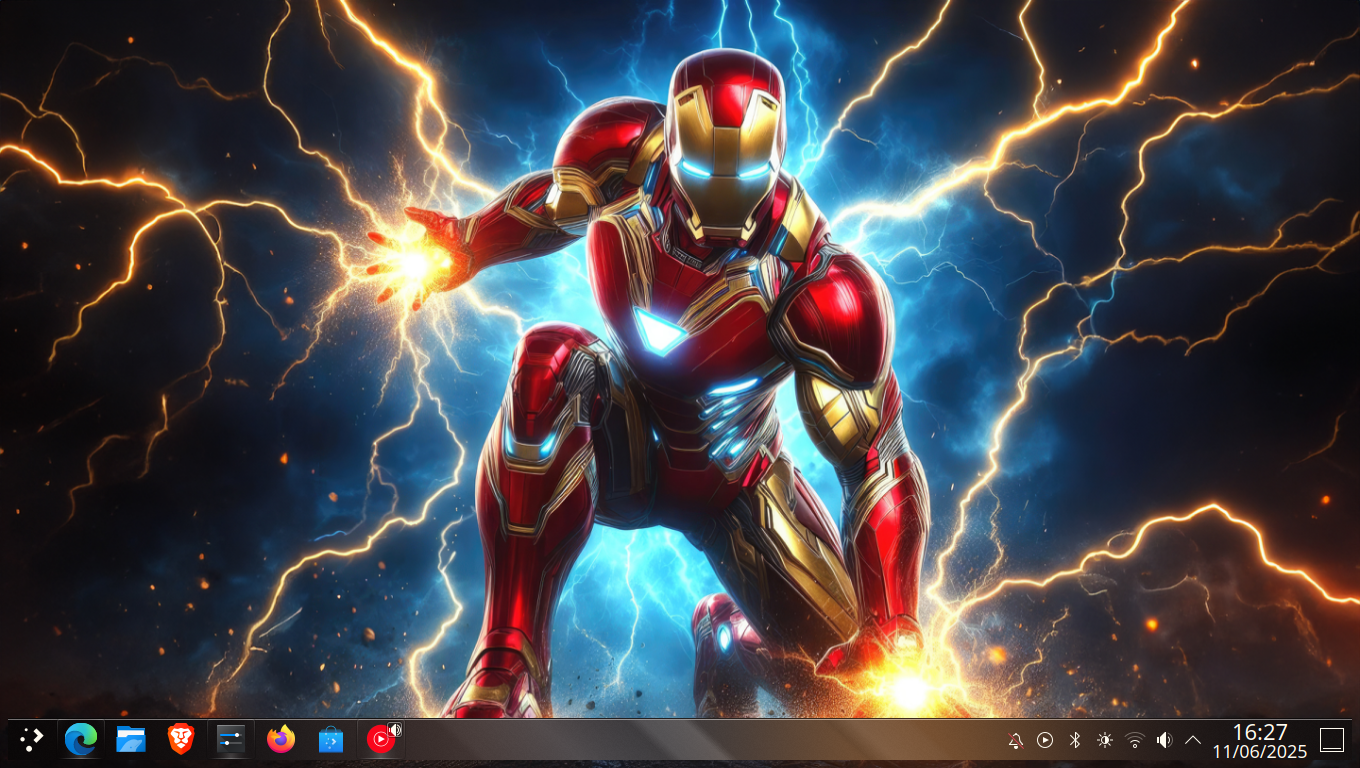Image resolution: width=1360 pixels, height=768 pixels.
Task: Open the Bluetooth tray menu
Action: [1075, 740]
